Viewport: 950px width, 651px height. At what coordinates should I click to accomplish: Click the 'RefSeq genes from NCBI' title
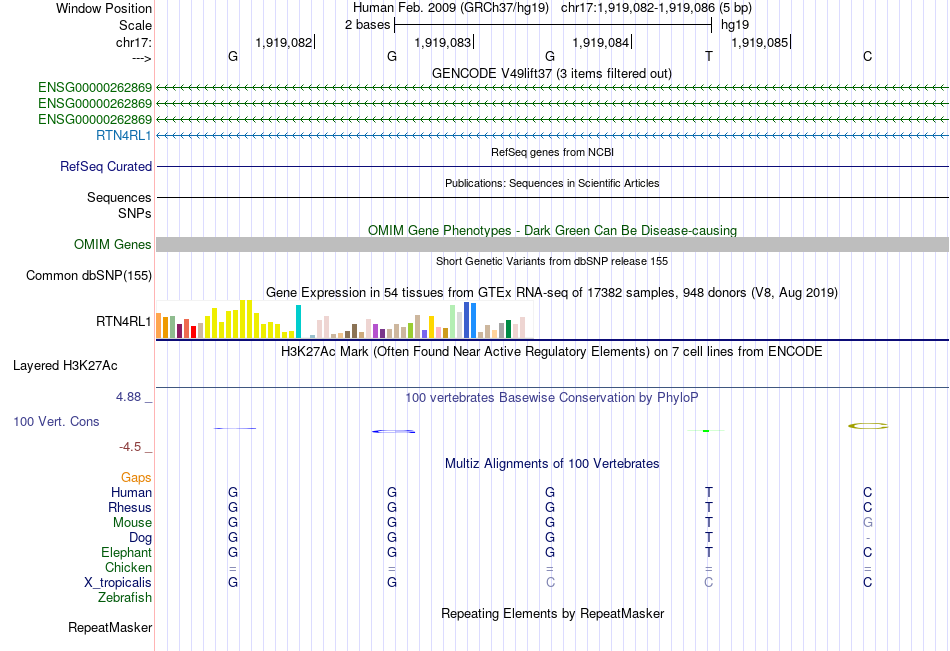pos(553,152)
